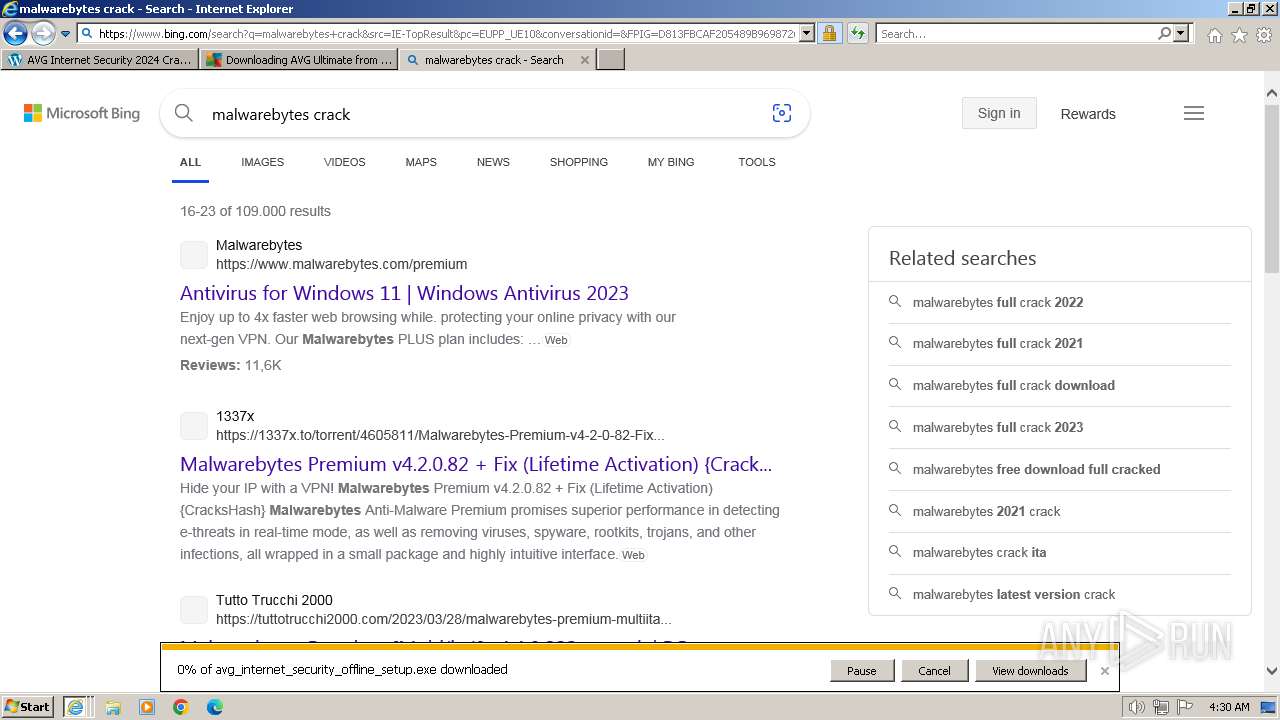1280x720 pixels.
Task: Click the IE back navigation arrow
Action: point(15,34)
